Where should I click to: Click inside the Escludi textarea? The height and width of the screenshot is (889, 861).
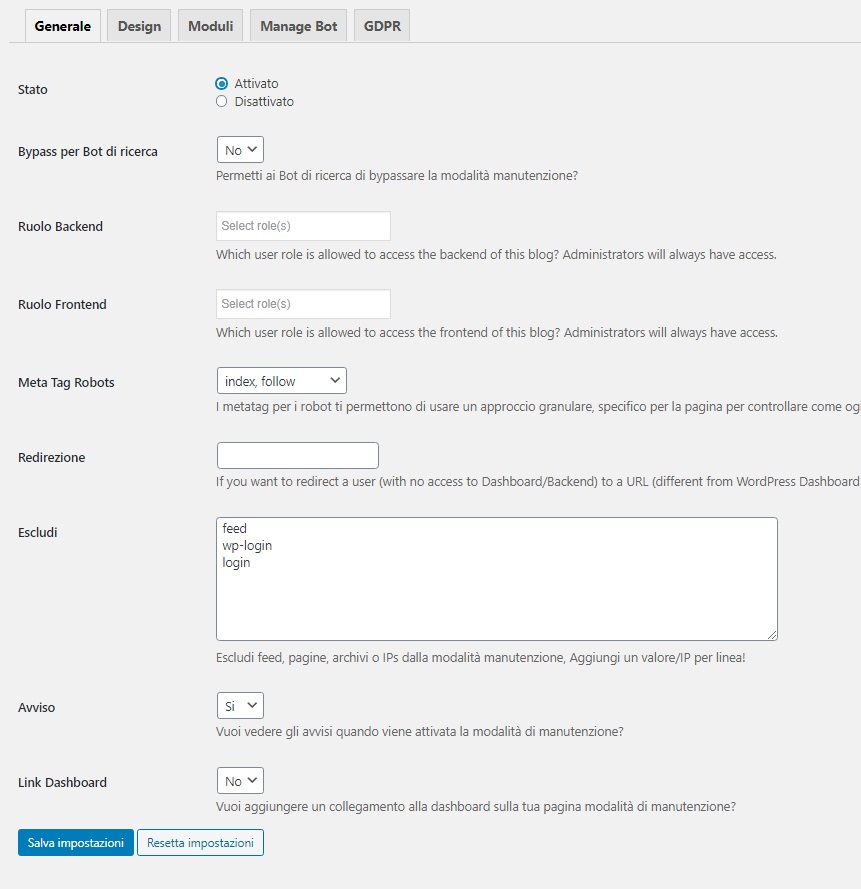[x=497, y=579]
